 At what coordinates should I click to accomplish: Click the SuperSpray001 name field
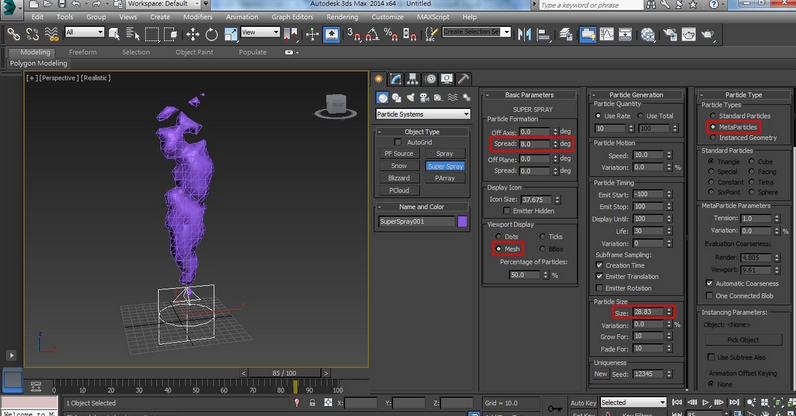(x=416, y=222)
